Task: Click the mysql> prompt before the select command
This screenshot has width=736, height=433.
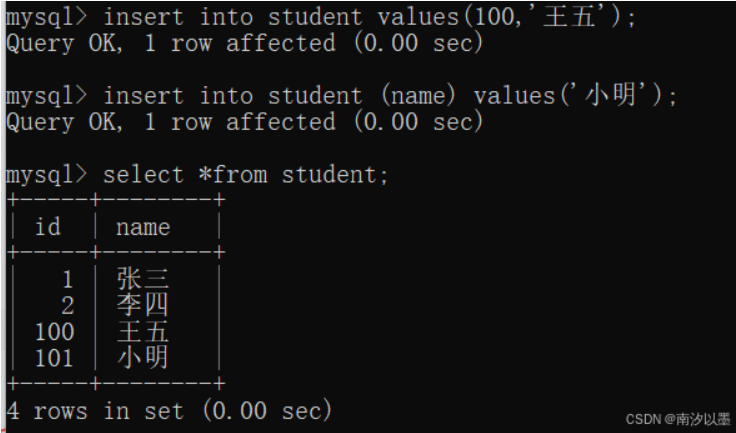Action: tap(45, 174)
